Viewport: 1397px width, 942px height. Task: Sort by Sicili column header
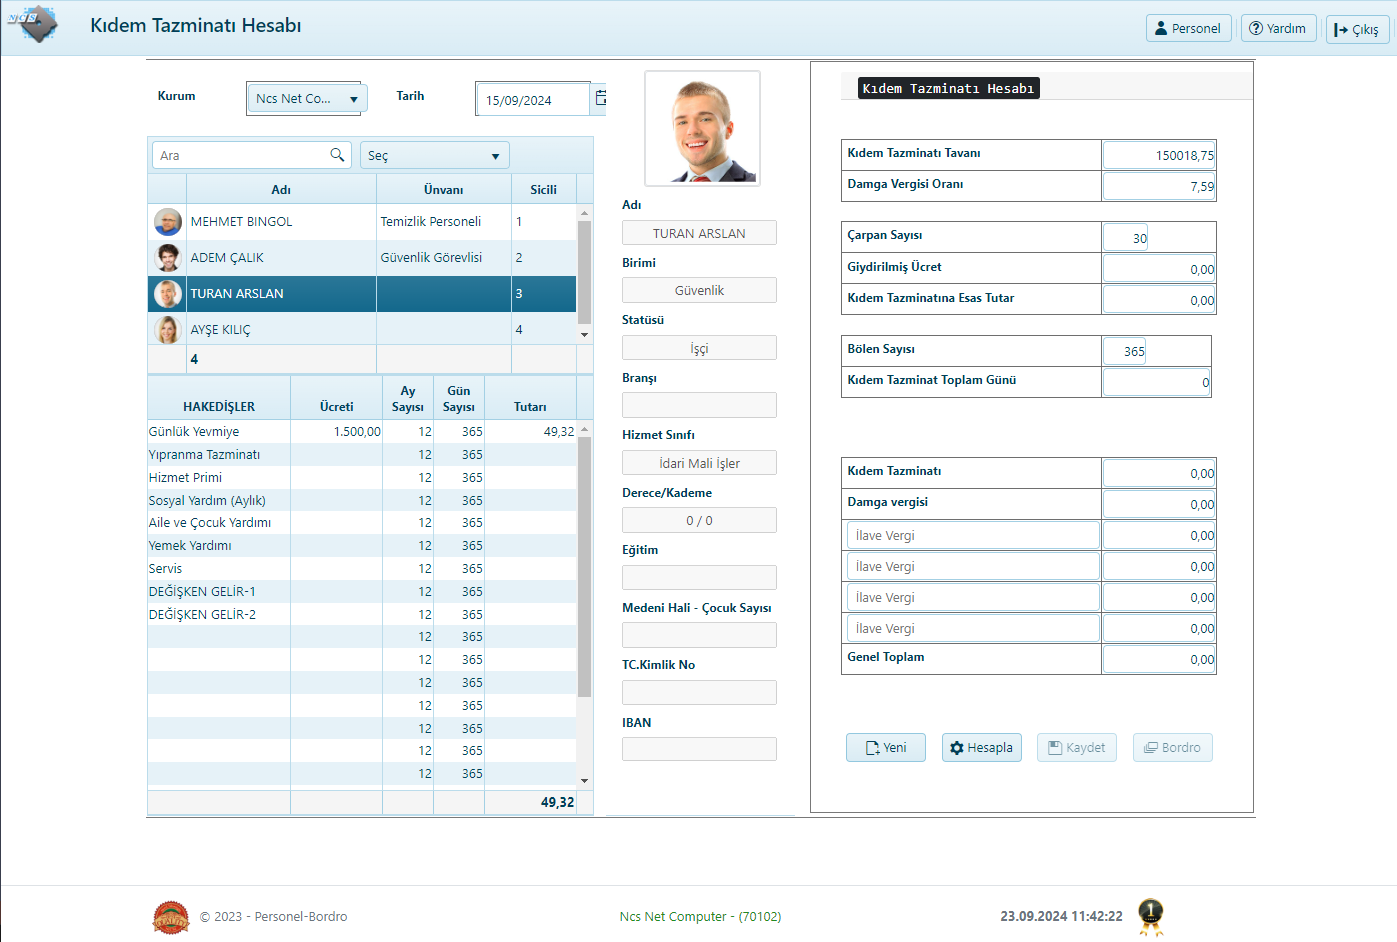(544, 190)
